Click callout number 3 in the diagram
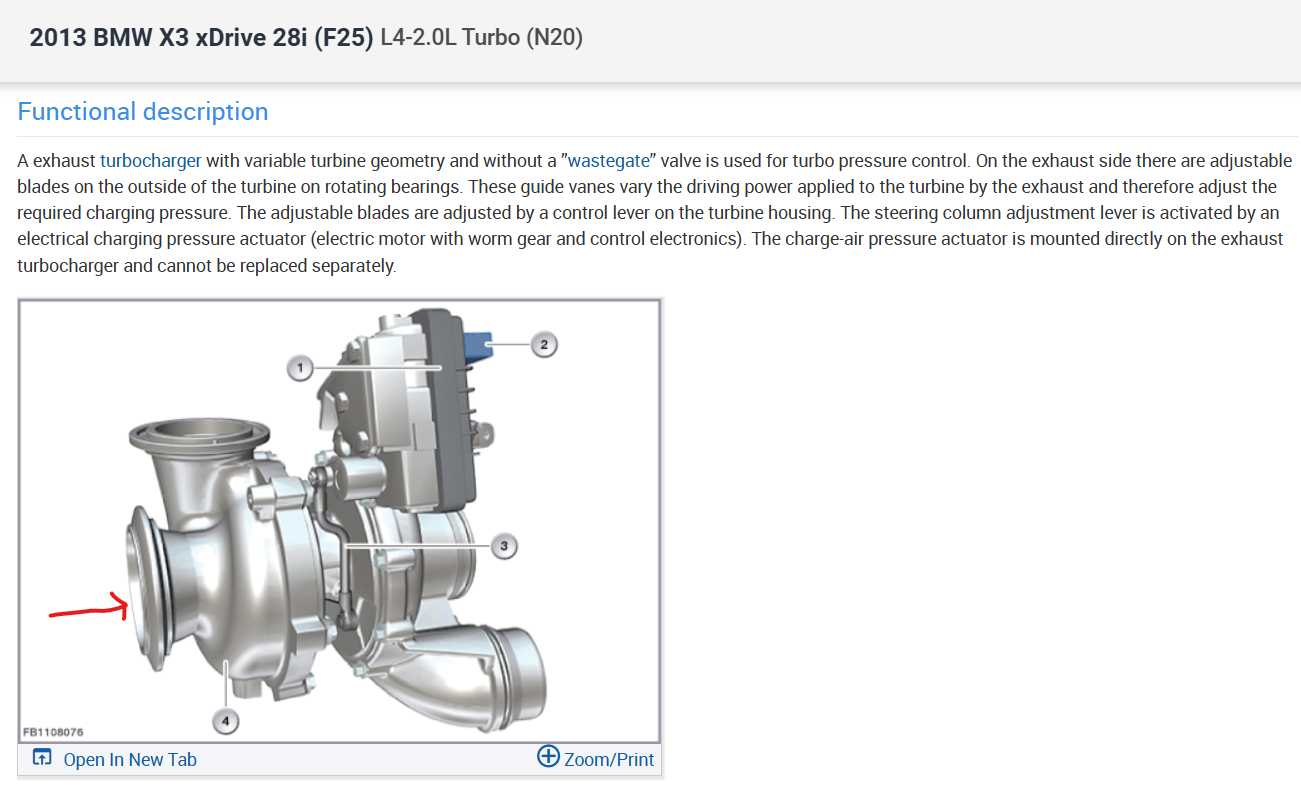Image resolution: width=1301 pixels, height=801 pixels. click(x=504, y=545)
